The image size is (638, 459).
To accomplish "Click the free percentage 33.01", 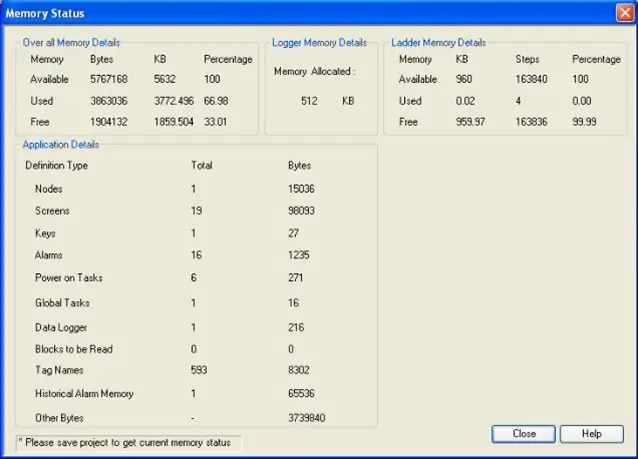I will [x=215, y=122].
